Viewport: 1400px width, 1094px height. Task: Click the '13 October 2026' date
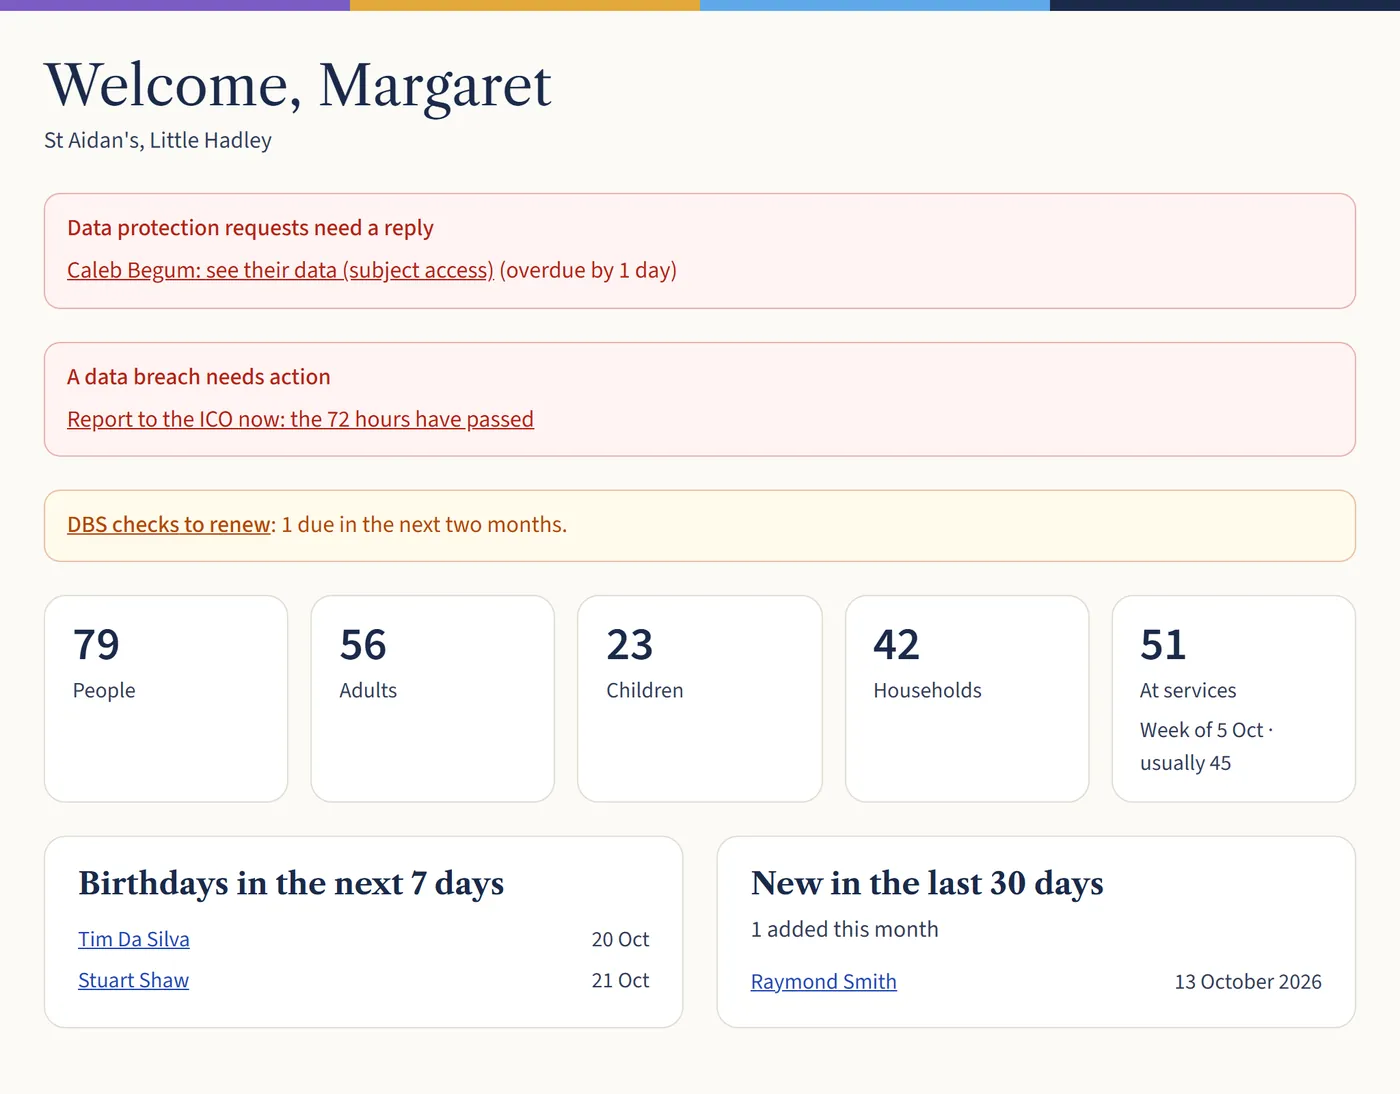coord(1248,982)
